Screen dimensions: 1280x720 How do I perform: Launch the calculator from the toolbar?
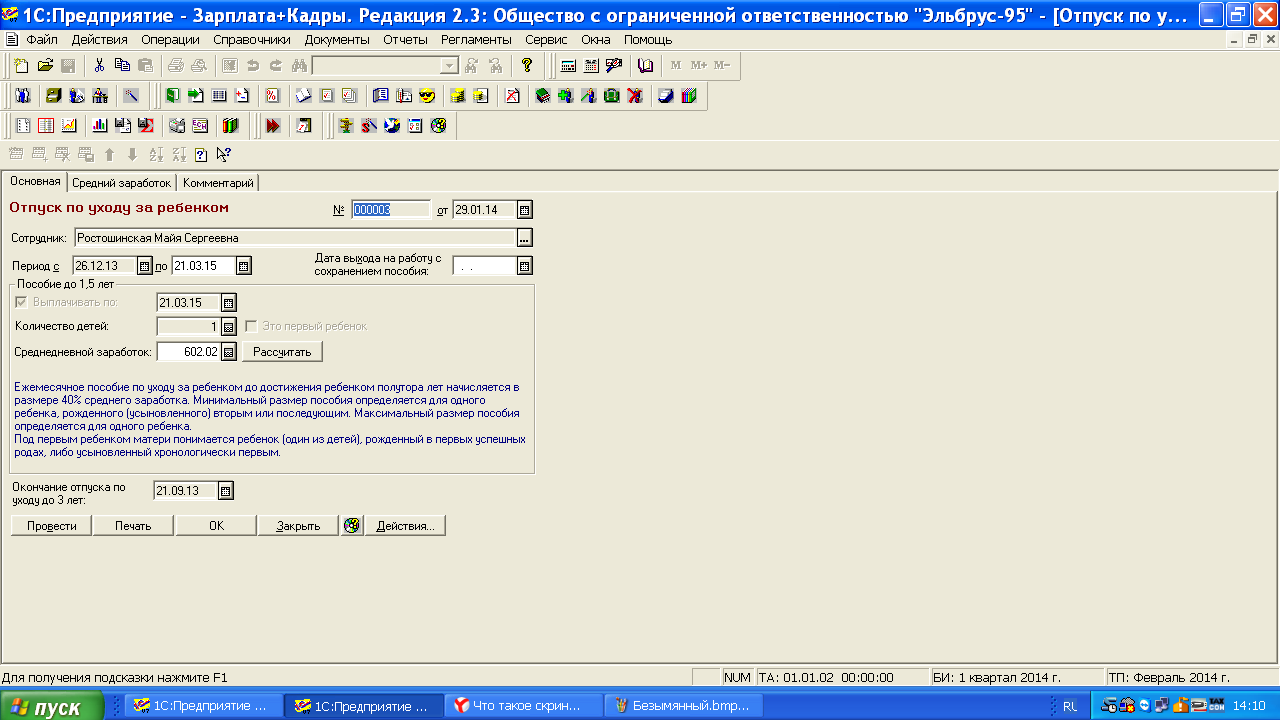(x=568, y=66)
